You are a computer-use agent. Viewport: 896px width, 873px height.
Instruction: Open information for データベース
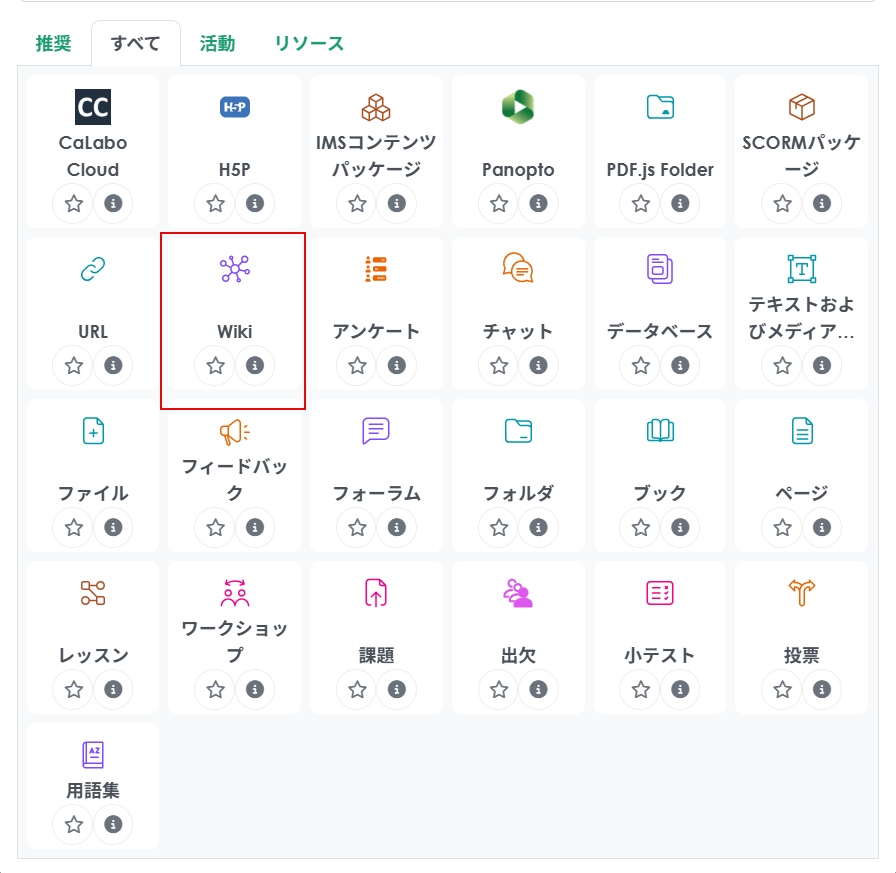[x=680, y=366]
